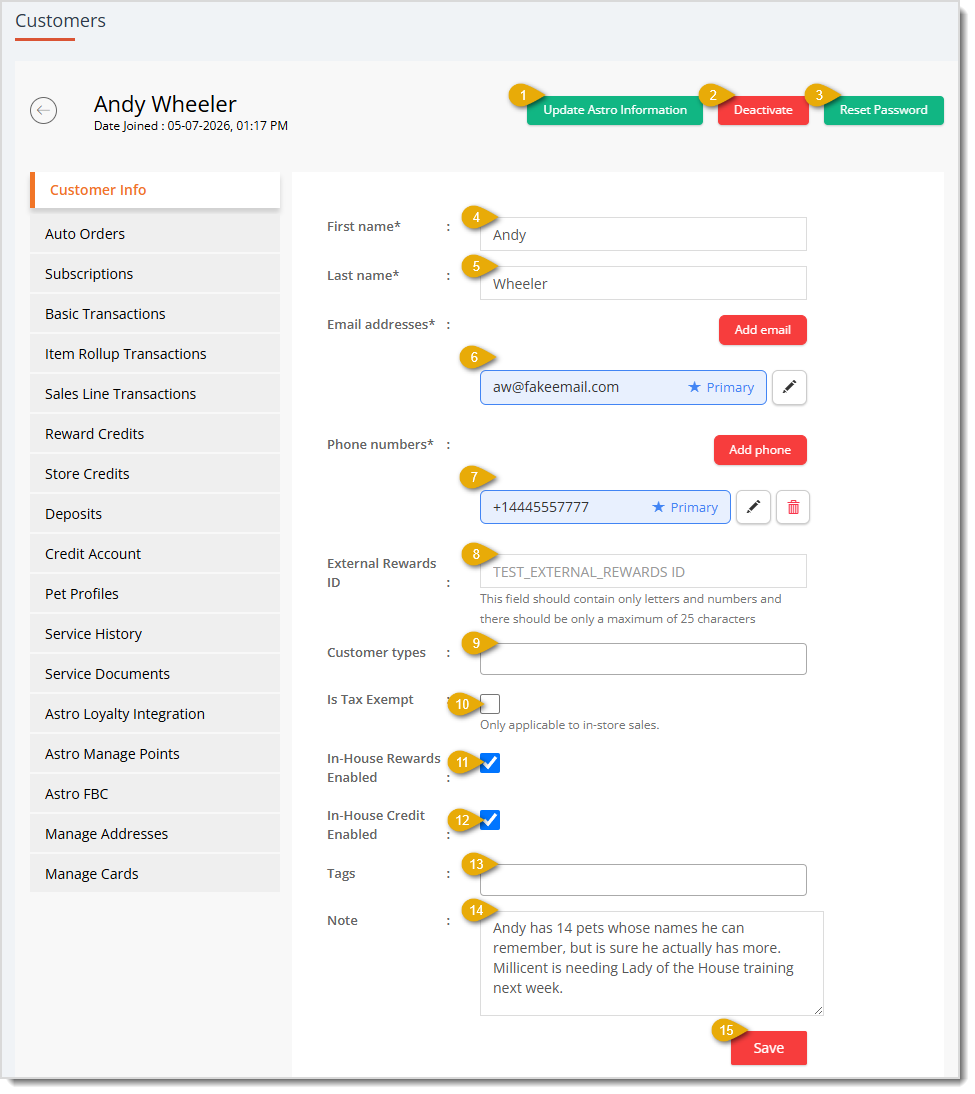Viewport: 975px width, 1094px height.
Task: Go to Basic Transactions
Action: point(156,316)
